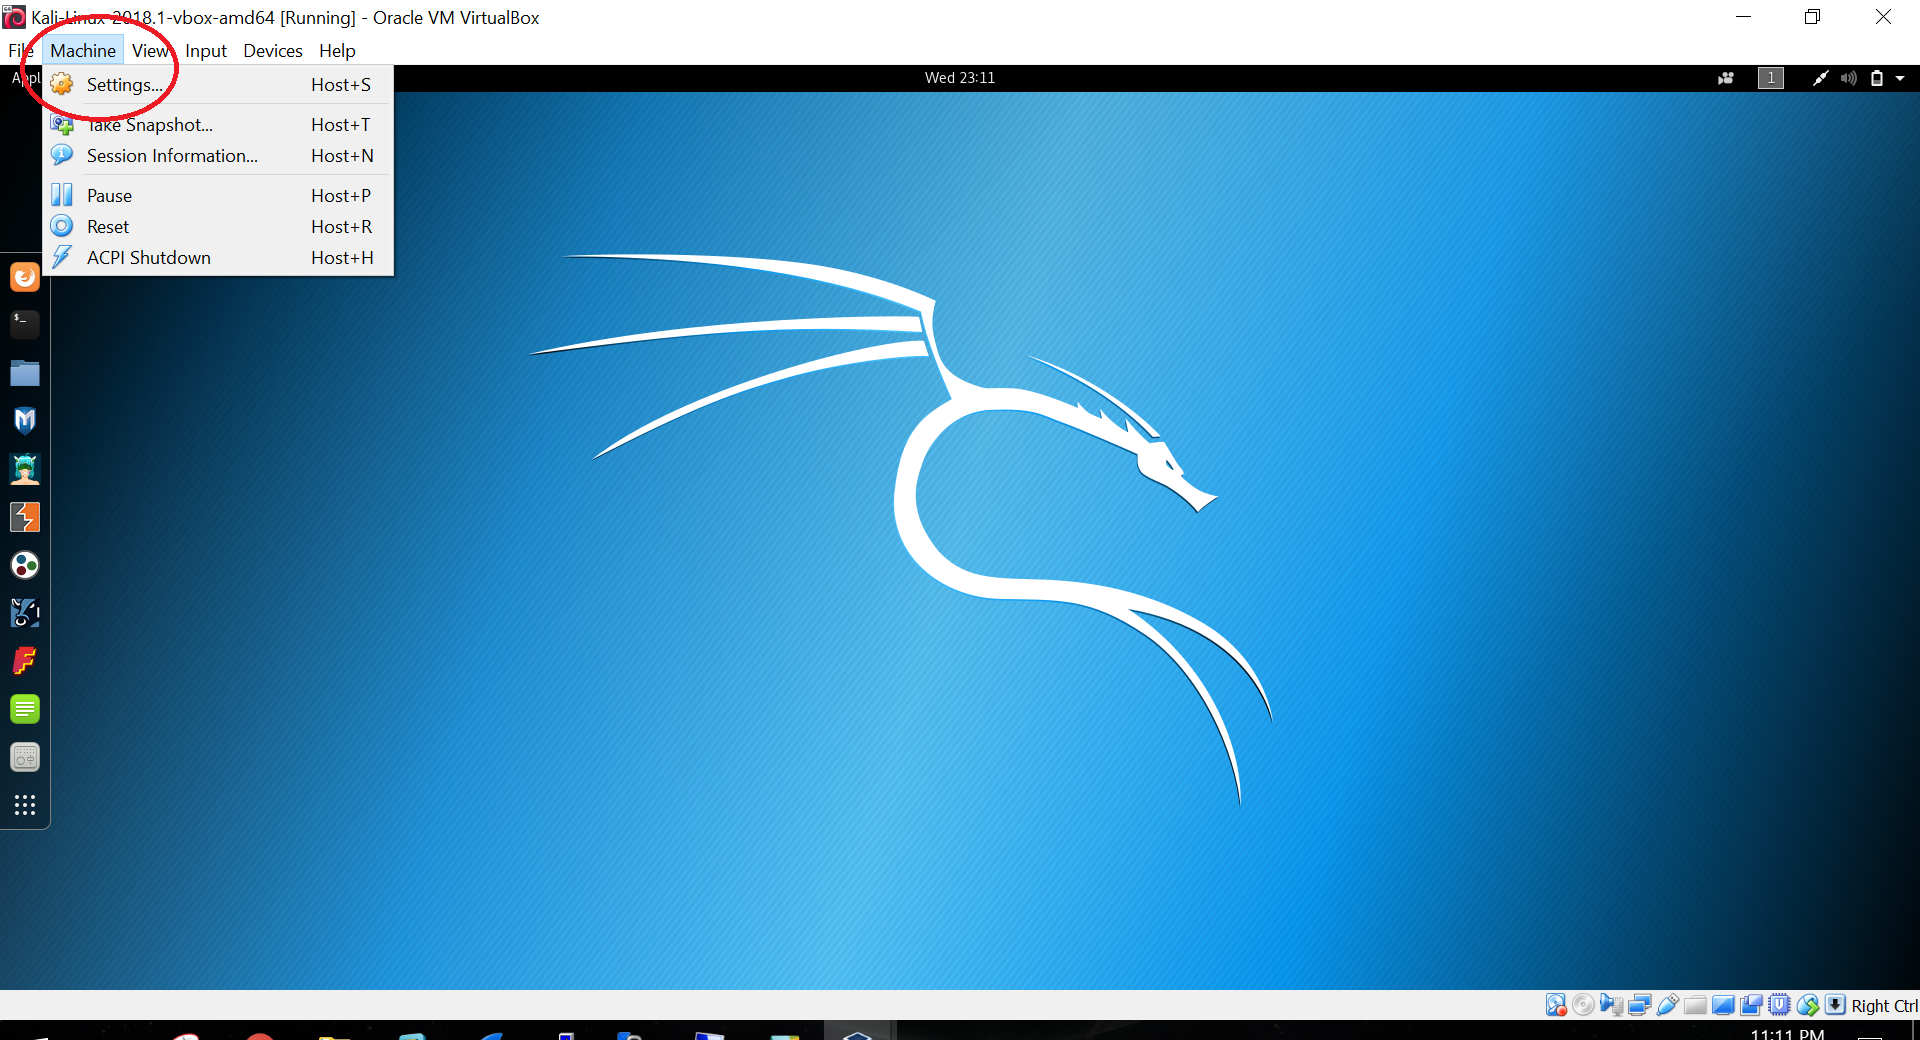Open the View menu

coord(150,51)
